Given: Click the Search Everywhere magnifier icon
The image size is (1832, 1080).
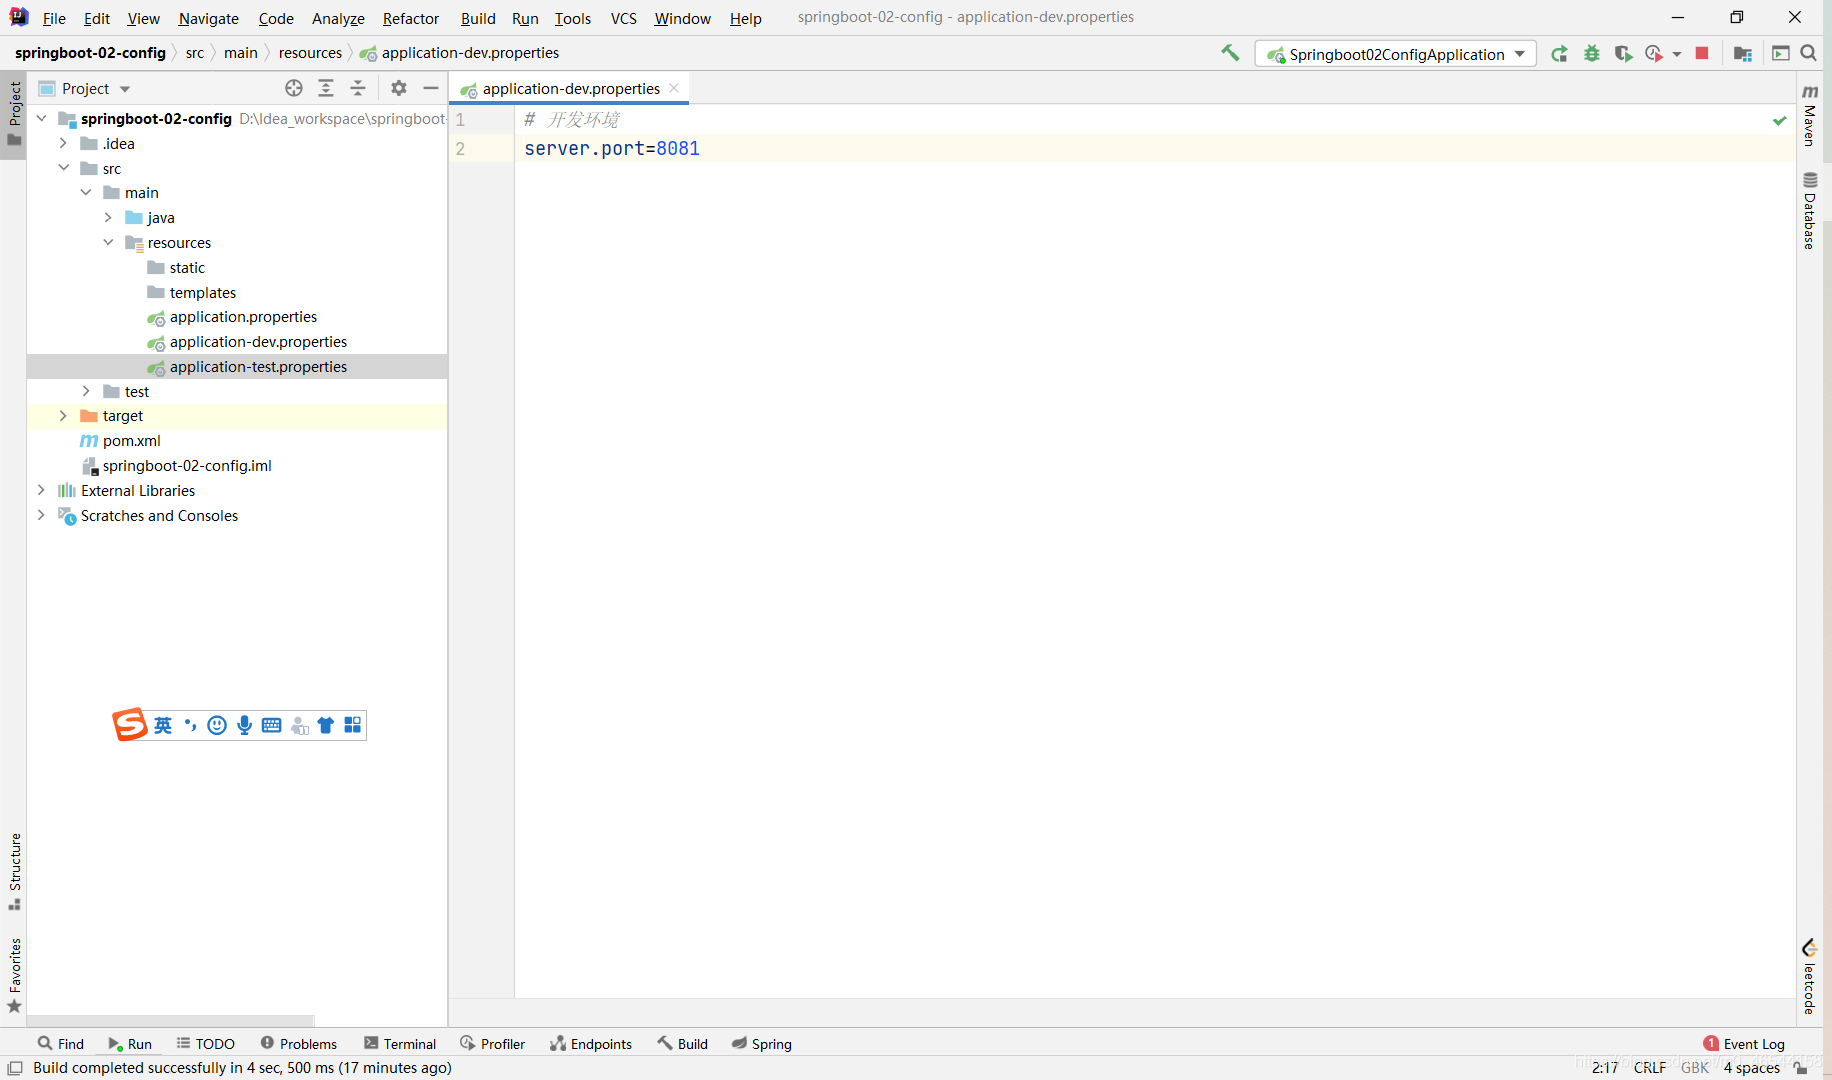Looking at the screenshot, I should pyautogui.click(x=1808, y=53).
